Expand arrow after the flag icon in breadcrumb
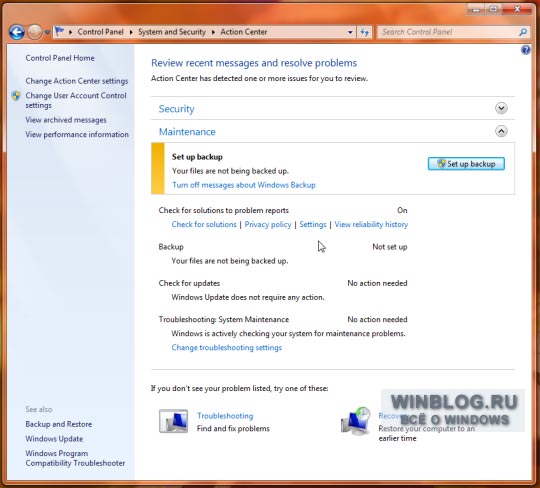The height and width of the screenshot is (488, 540). coord(70,32)
